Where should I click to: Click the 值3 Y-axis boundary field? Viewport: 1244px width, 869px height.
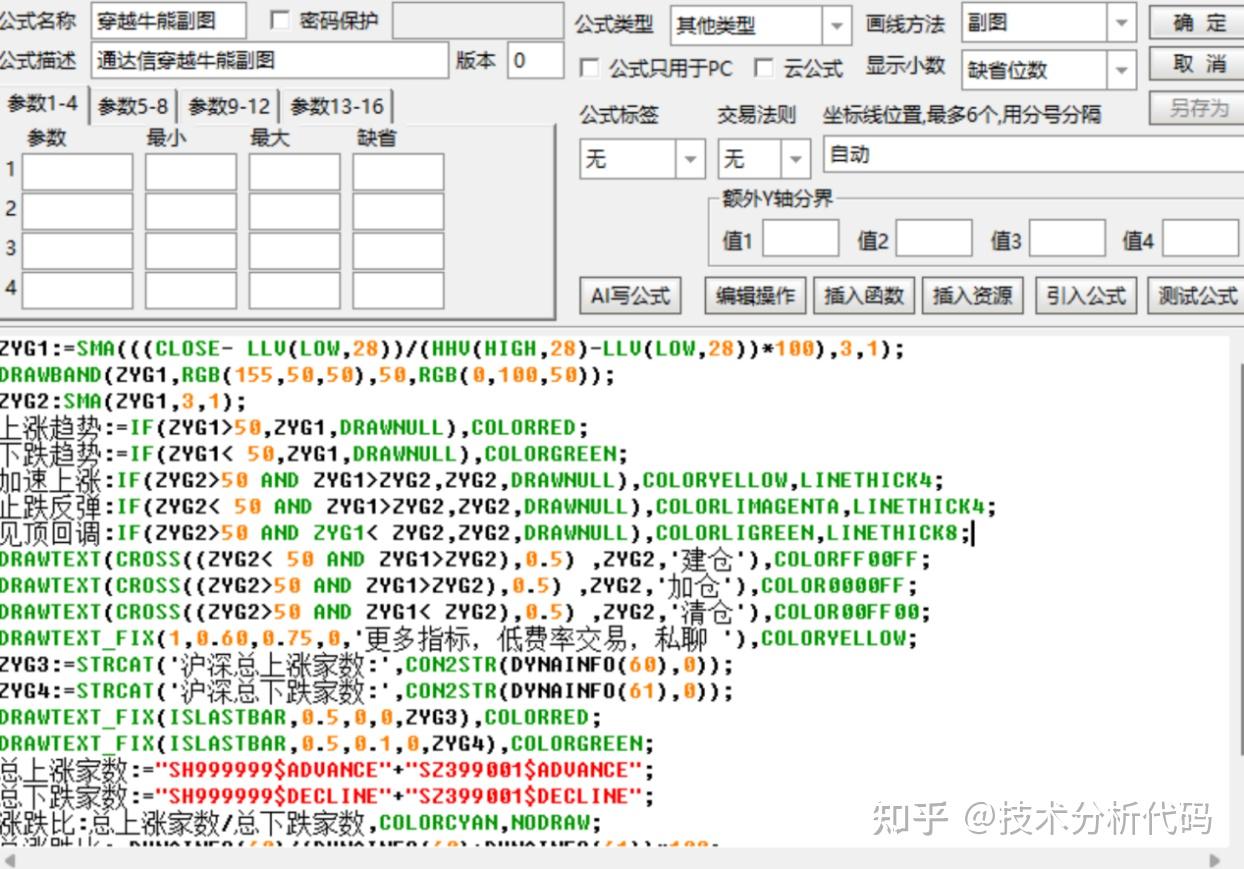1067,239
